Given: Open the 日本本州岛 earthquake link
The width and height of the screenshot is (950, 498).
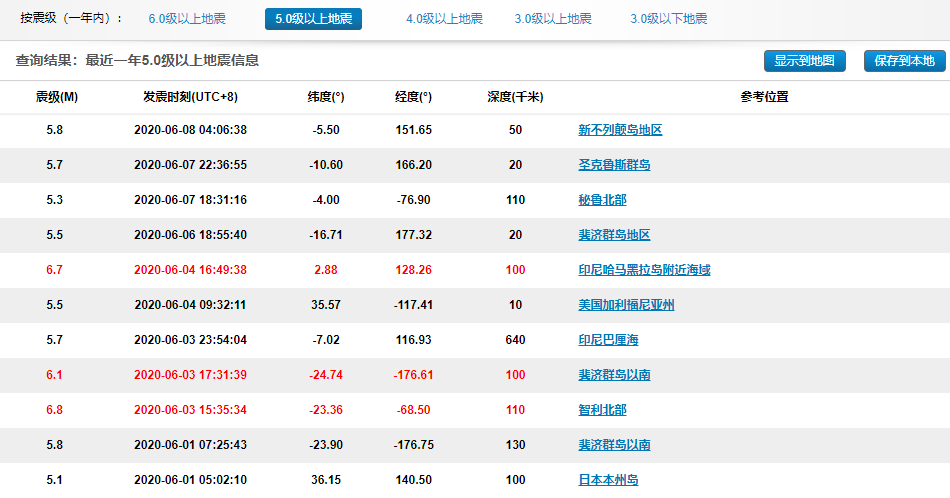Looking at the screenshot, I should tap(608, 480).
